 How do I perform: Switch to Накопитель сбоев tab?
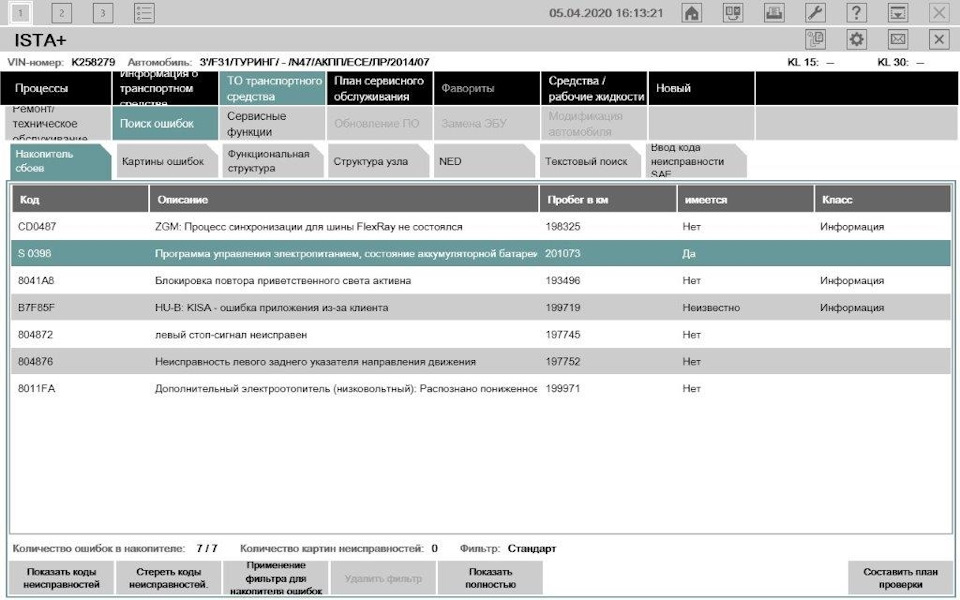pyautogui.click(x=60, y=161)
